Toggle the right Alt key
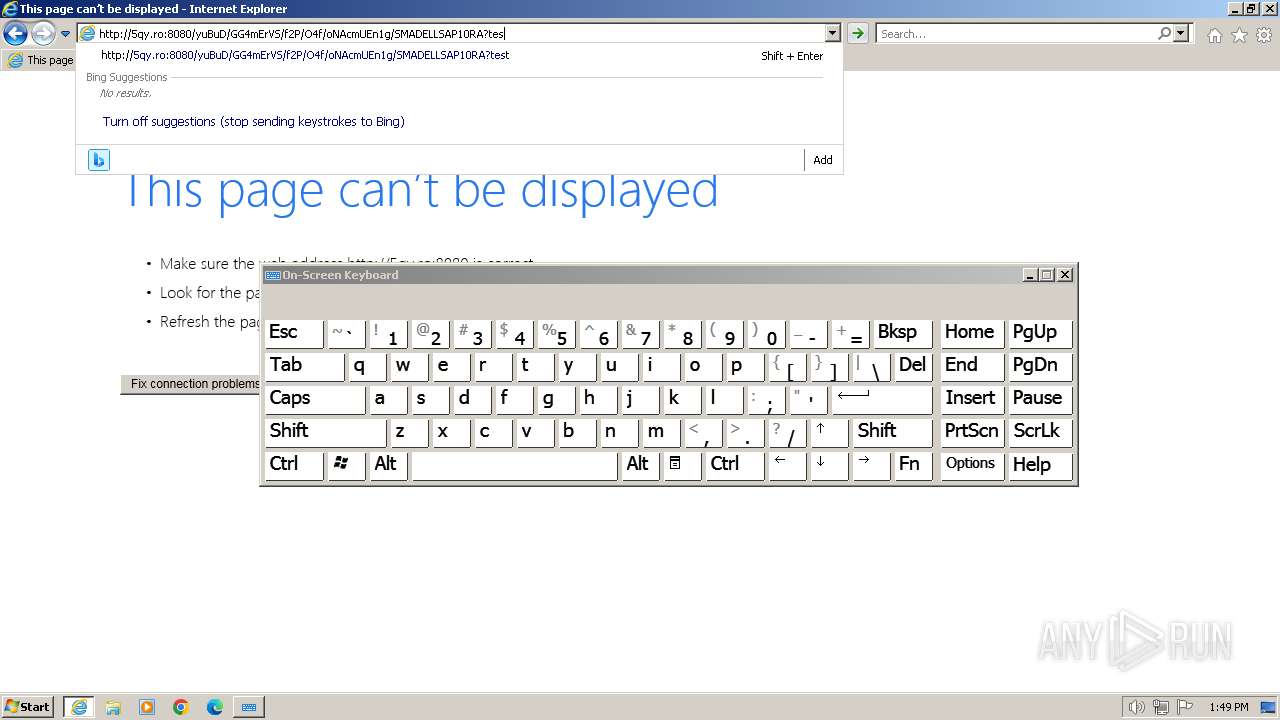1280x720 pixels. point(641,465)
